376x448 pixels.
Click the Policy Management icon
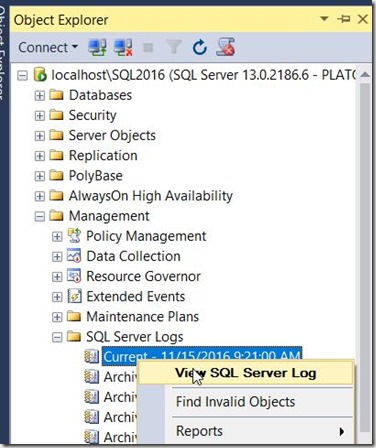74,236
